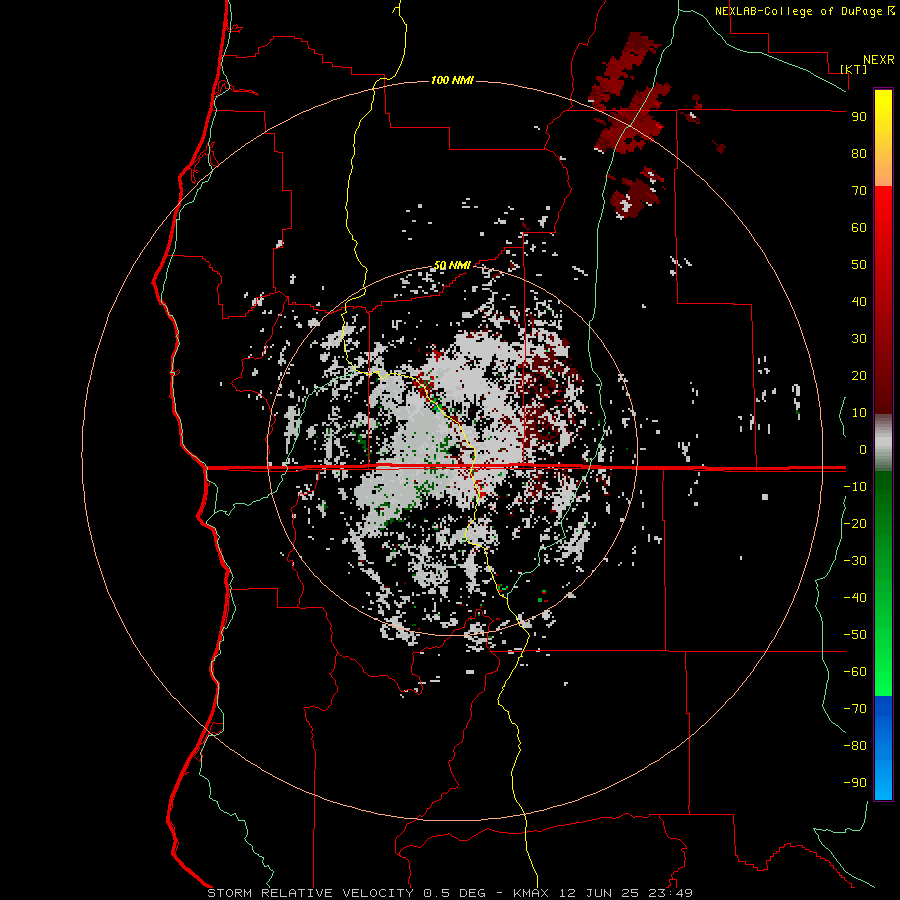The width and height of the screenshot is (900, 900).
Task: Click the Storm Relative Velocity product title text
Action: click(x=310, y=893)
